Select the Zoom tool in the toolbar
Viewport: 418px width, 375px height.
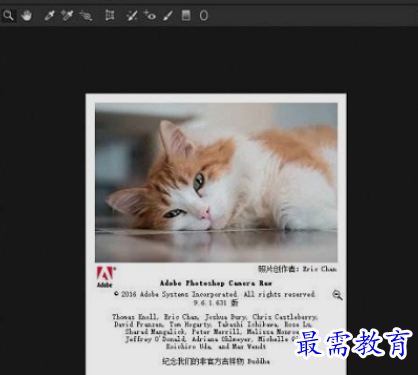coord(8,15)
